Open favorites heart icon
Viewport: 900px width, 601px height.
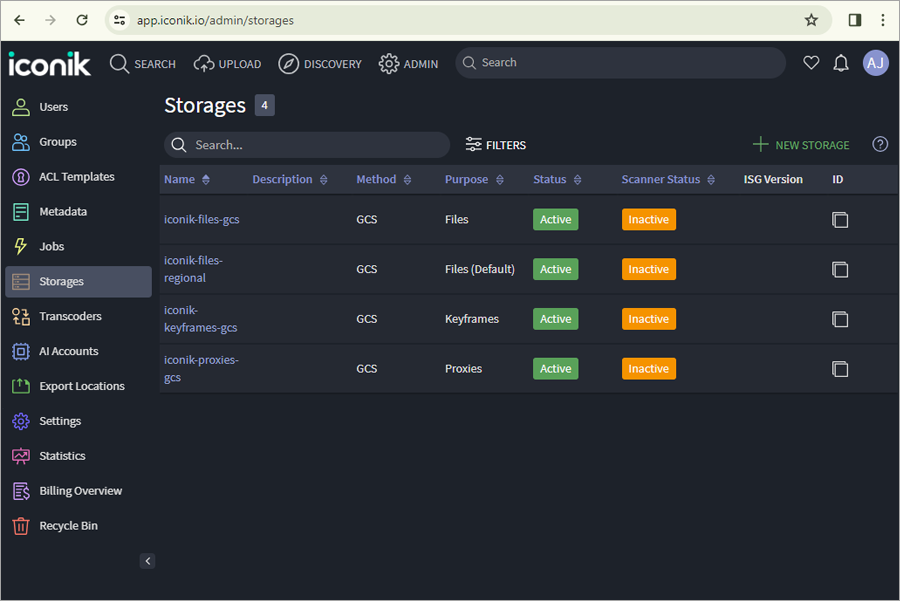tap(811, 63)
